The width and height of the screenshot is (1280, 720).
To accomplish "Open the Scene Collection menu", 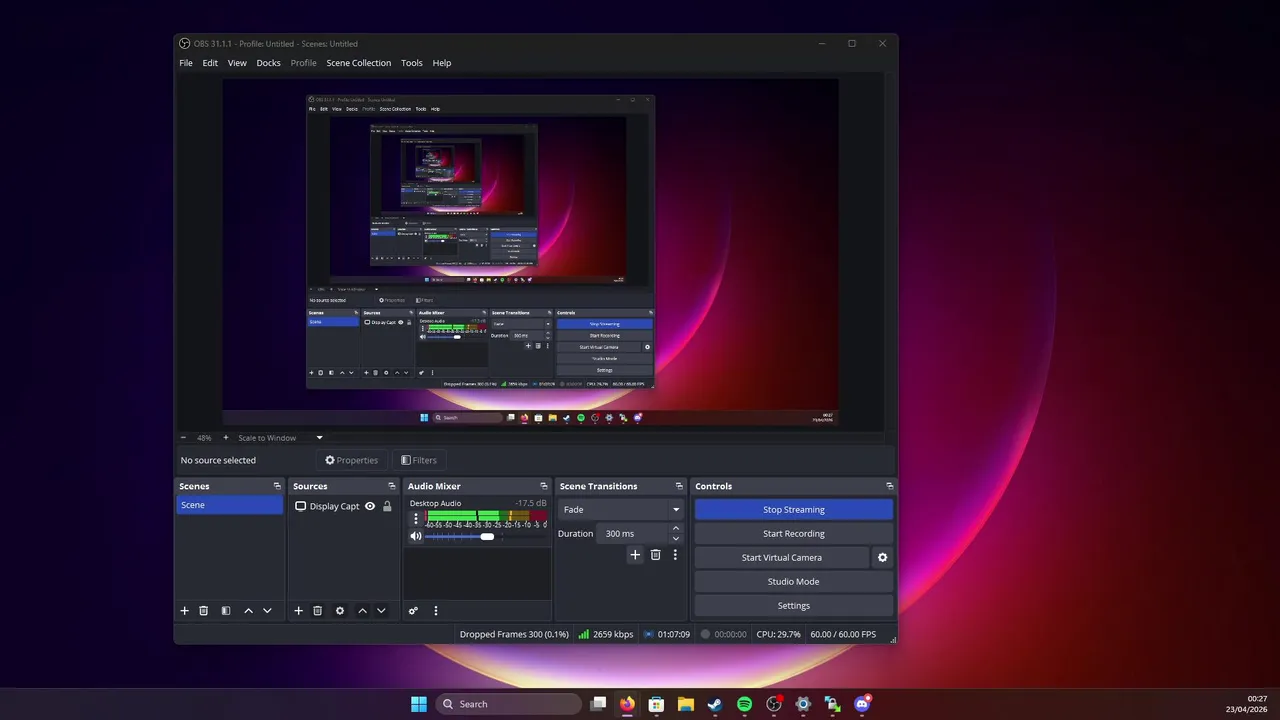I will point(358,63).
